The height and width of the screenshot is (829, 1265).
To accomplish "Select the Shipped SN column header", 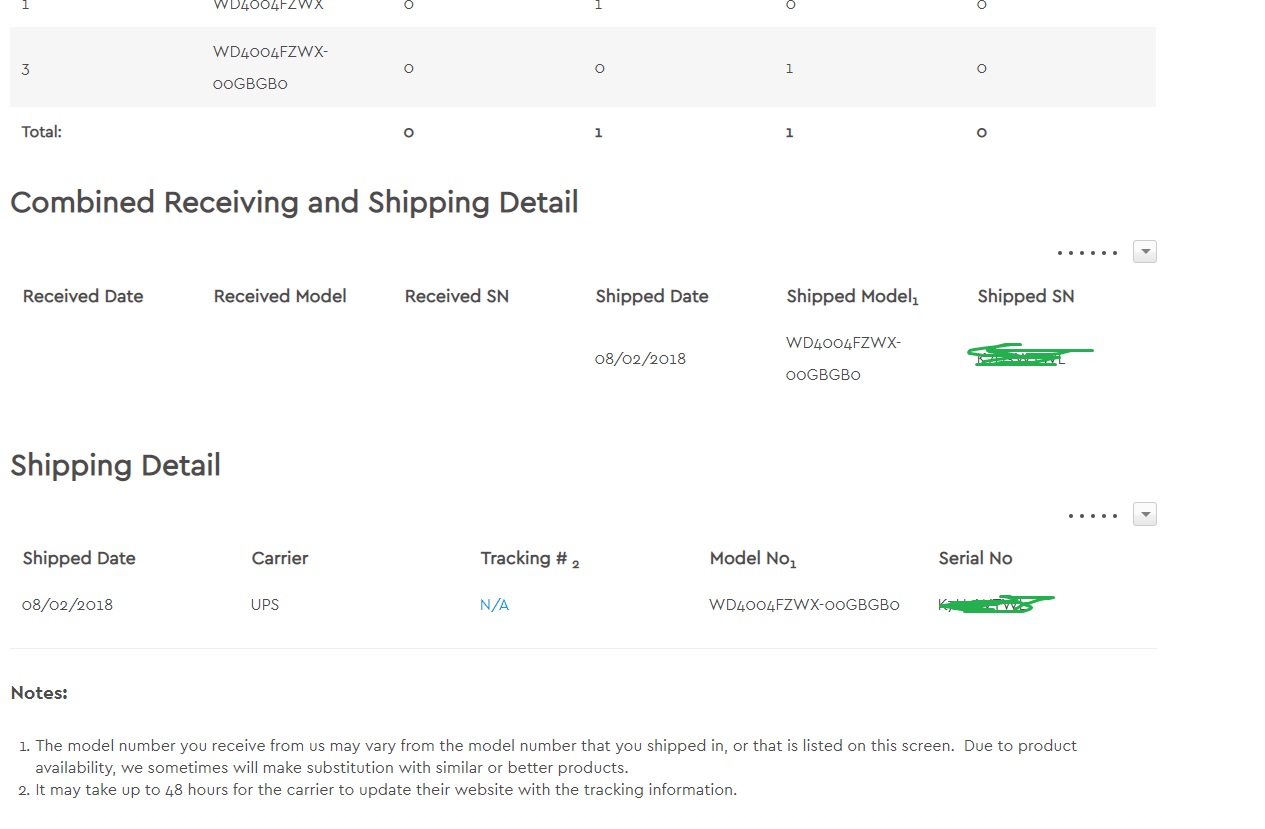I will (1026, 296).
